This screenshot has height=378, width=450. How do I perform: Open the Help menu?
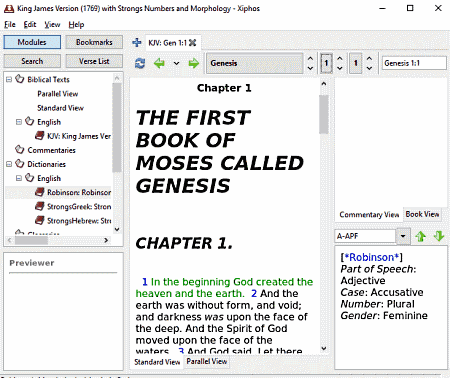click(x=76, y=25)
